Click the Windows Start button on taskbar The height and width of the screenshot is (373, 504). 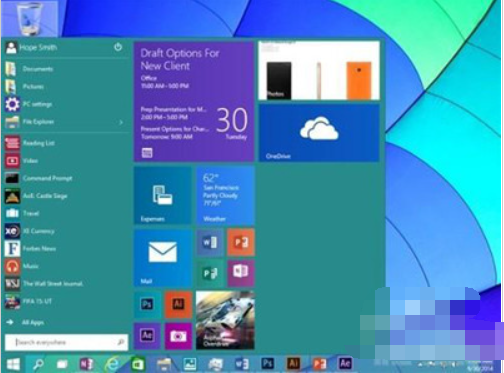pos(13,364)
